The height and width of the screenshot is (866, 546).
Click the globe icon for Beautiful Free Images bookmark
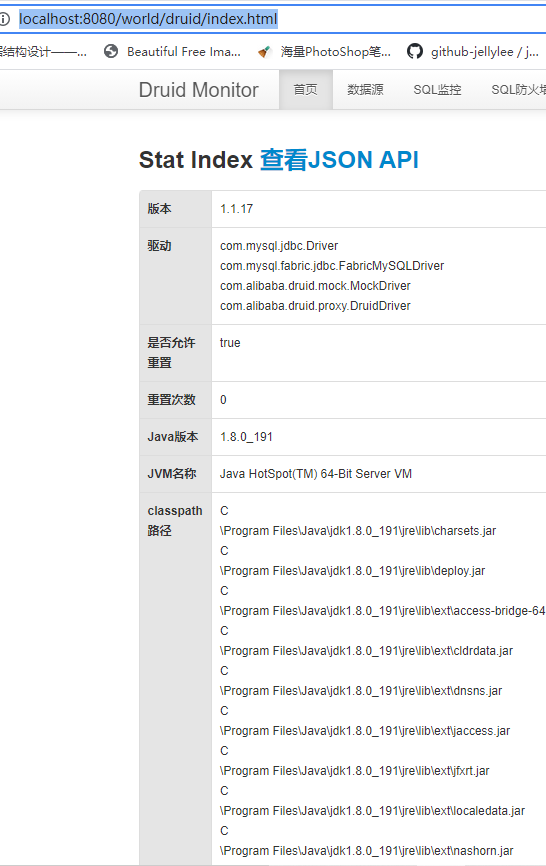[111, 51]
